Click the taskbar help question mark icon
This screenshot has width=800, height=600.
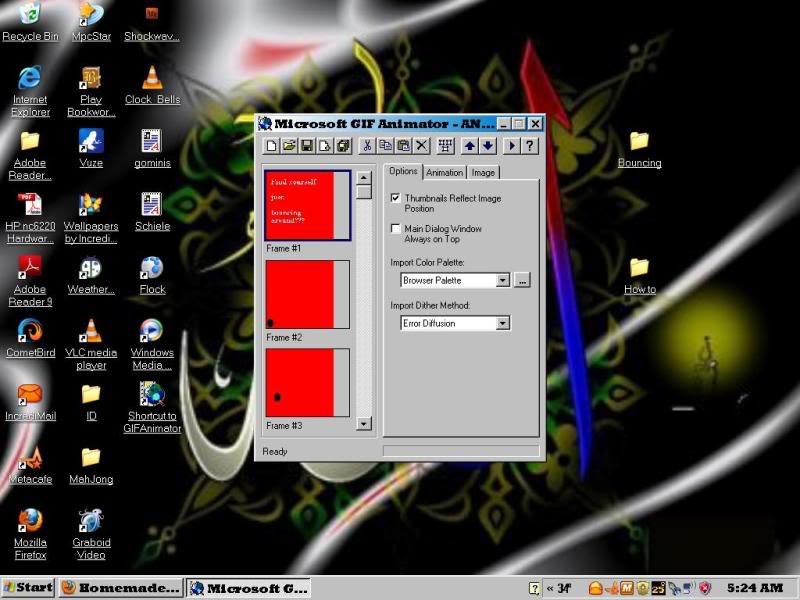coord(534,588)
